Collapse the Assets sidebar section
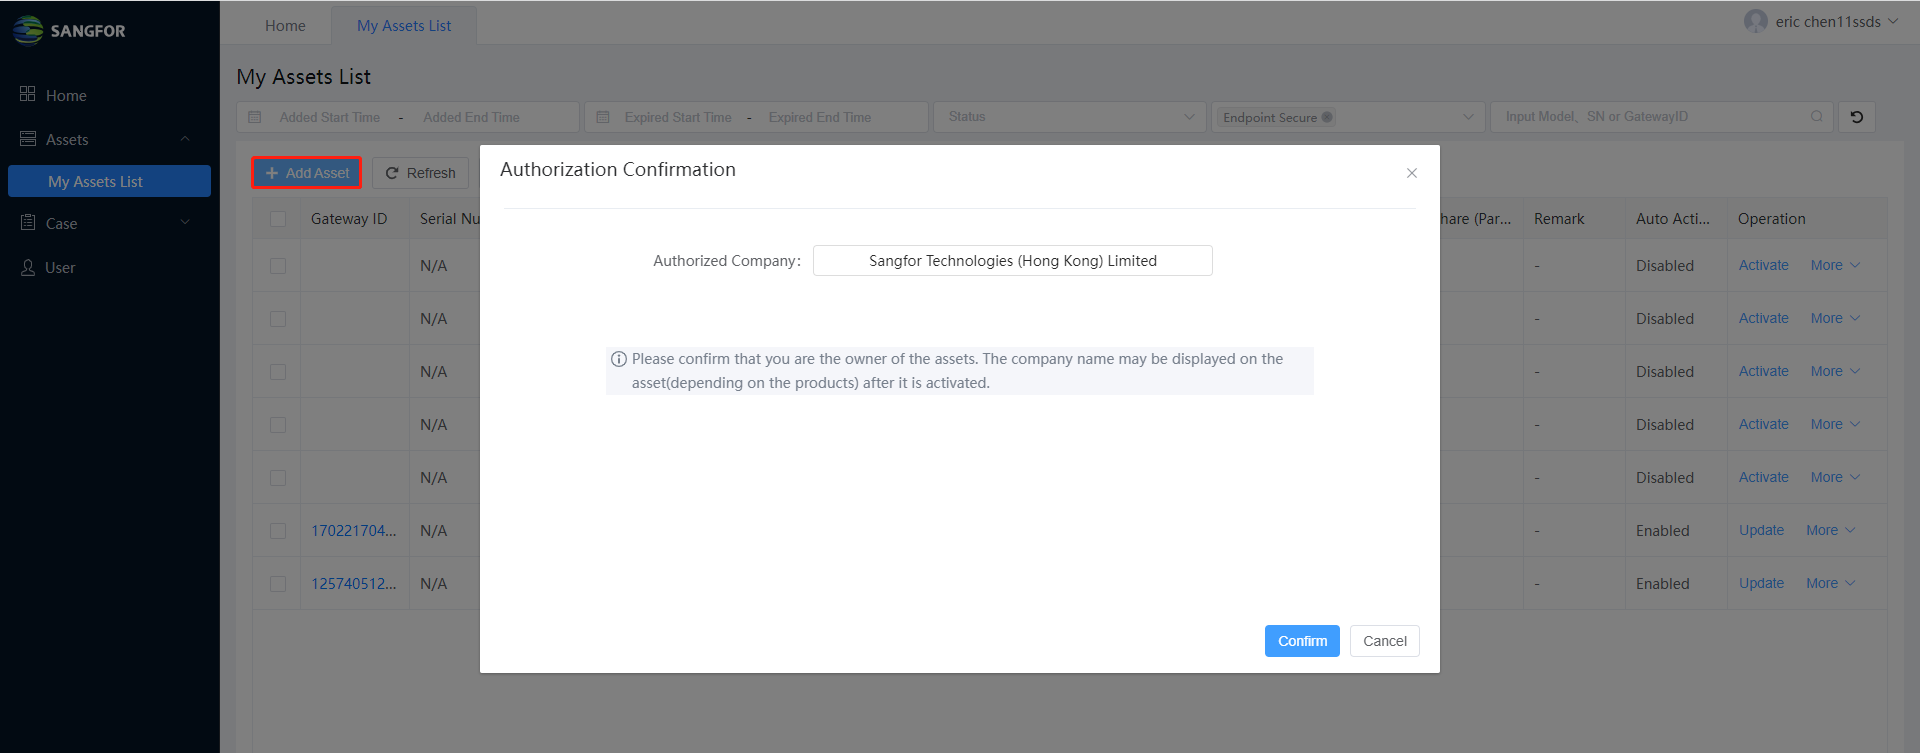This screenshot has width=1920, height=753. pyautogui.click(x=185, y=139)
